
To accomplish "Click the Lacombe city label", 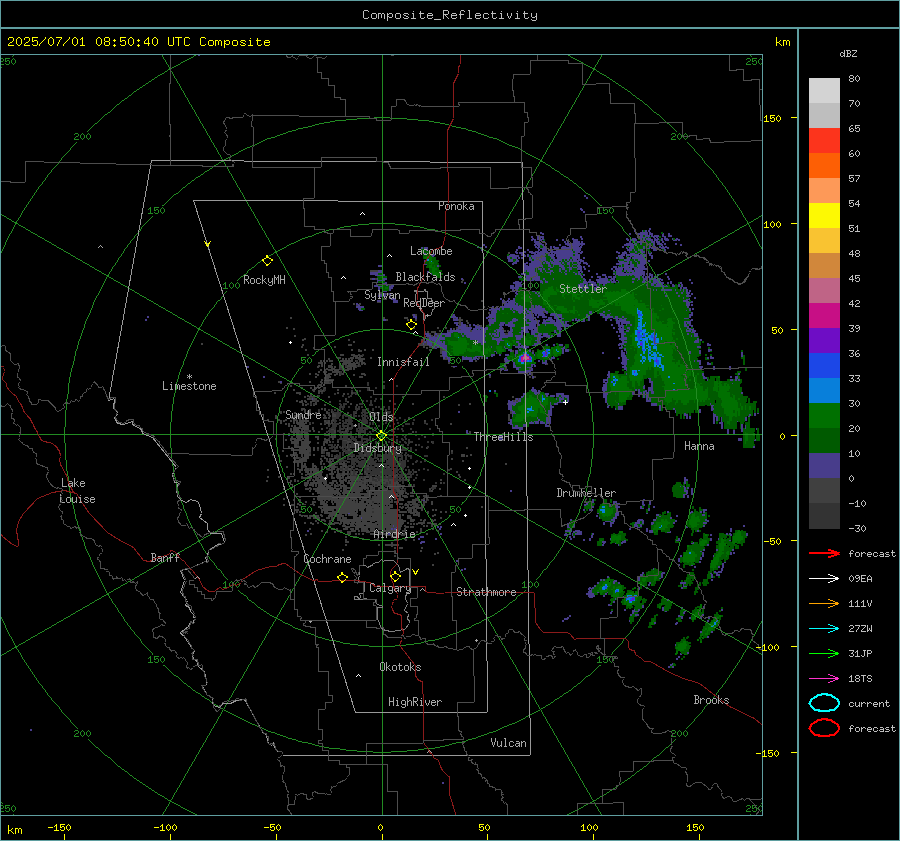I will pyautogui.click(x=430, y=251).
